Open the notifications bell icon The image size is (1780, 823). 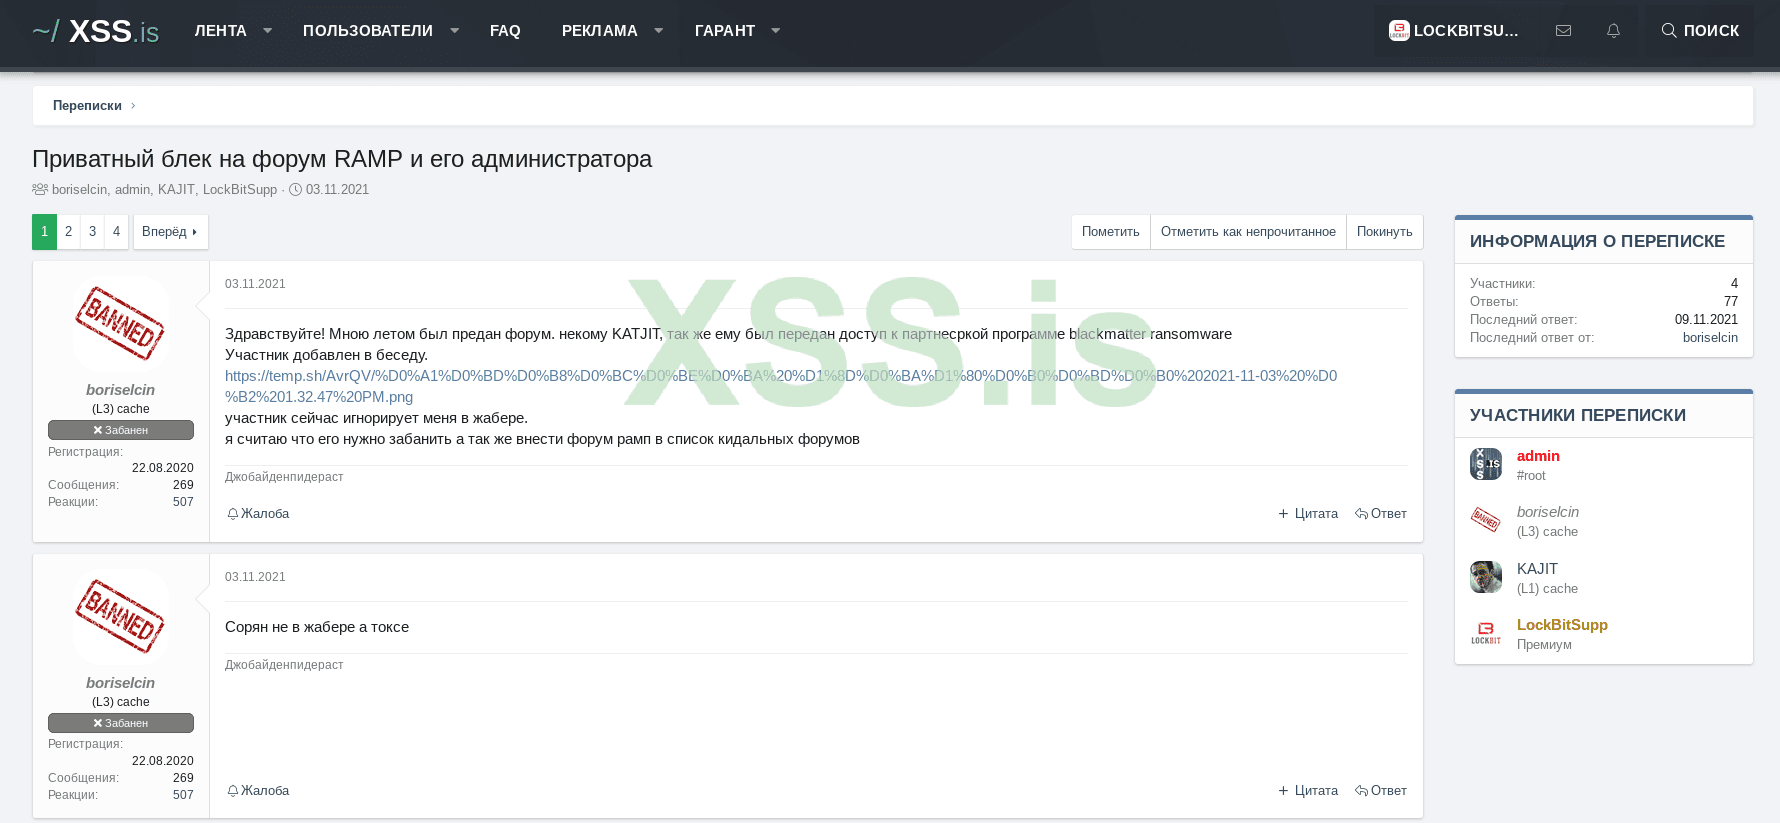coord(1613,31)
